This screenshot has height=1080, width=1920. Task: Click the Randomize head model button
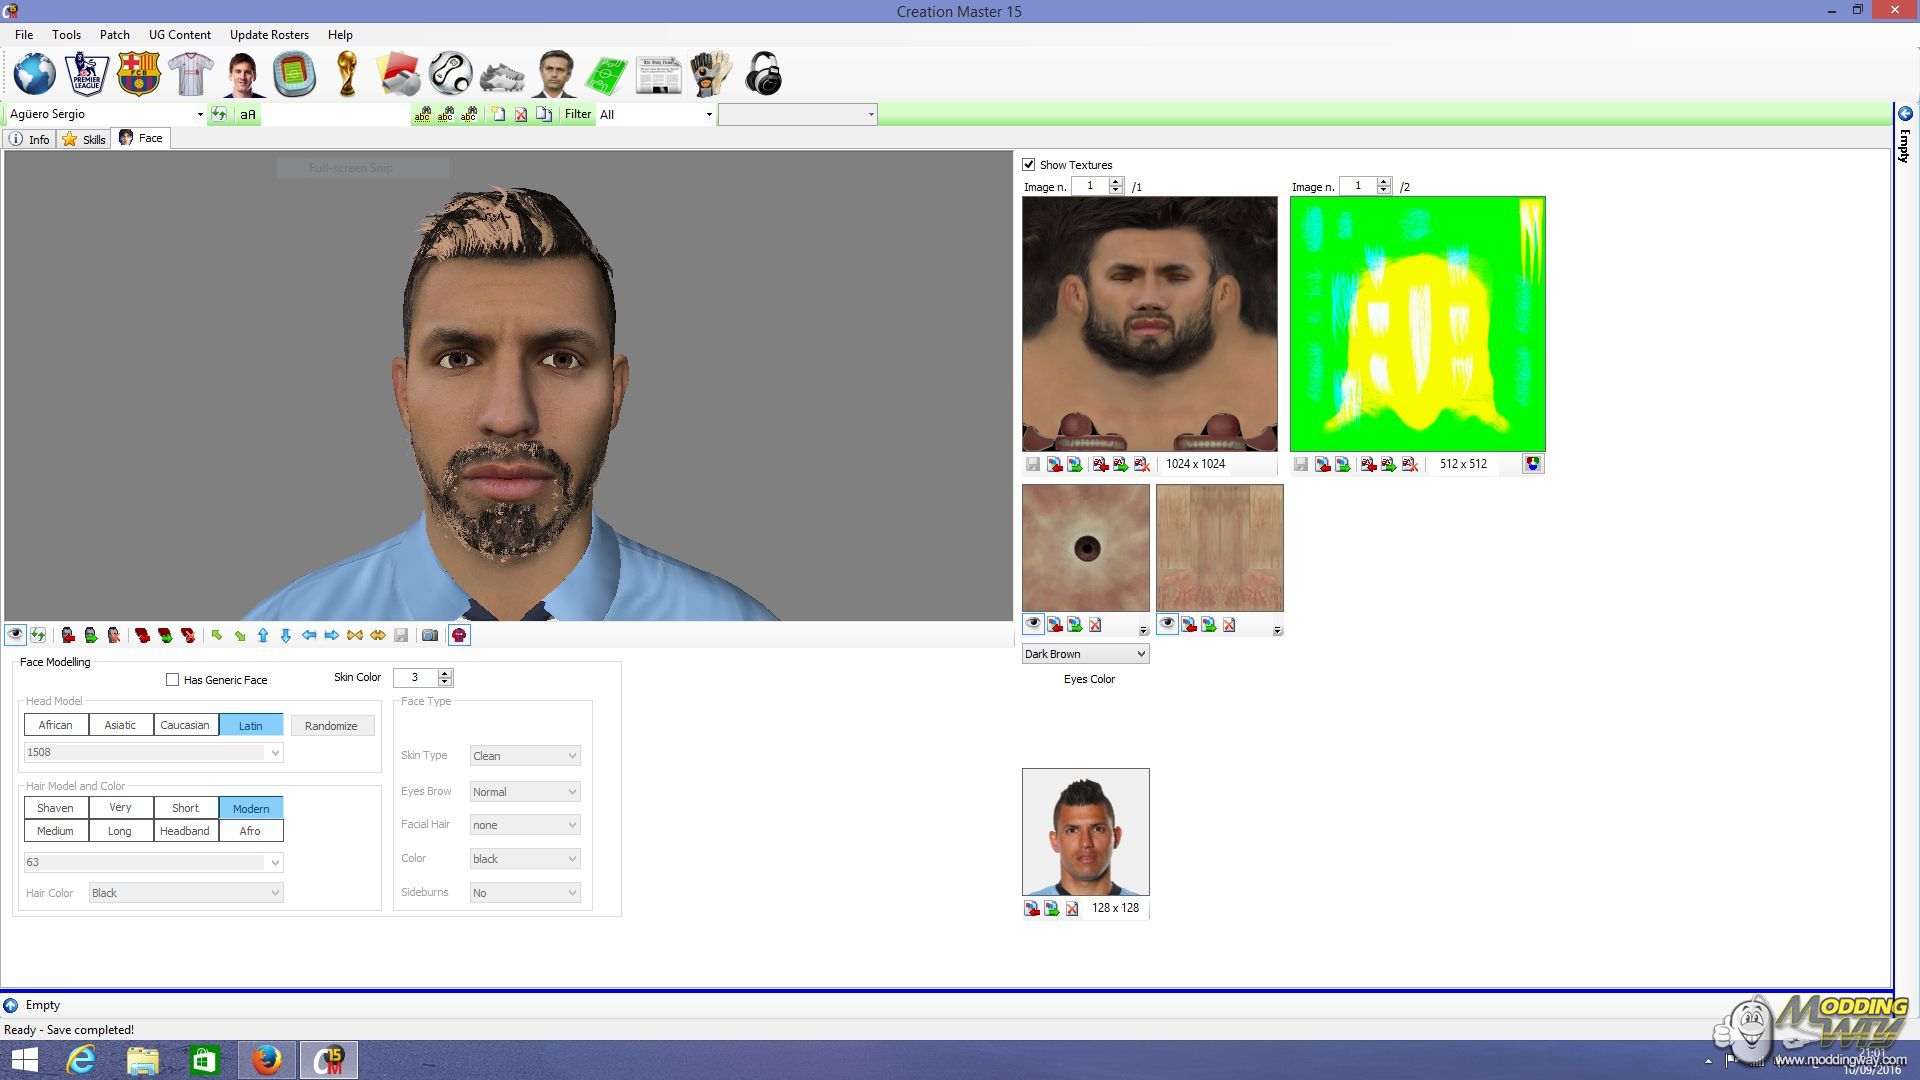pyautogui.click(x=331, y=726)
